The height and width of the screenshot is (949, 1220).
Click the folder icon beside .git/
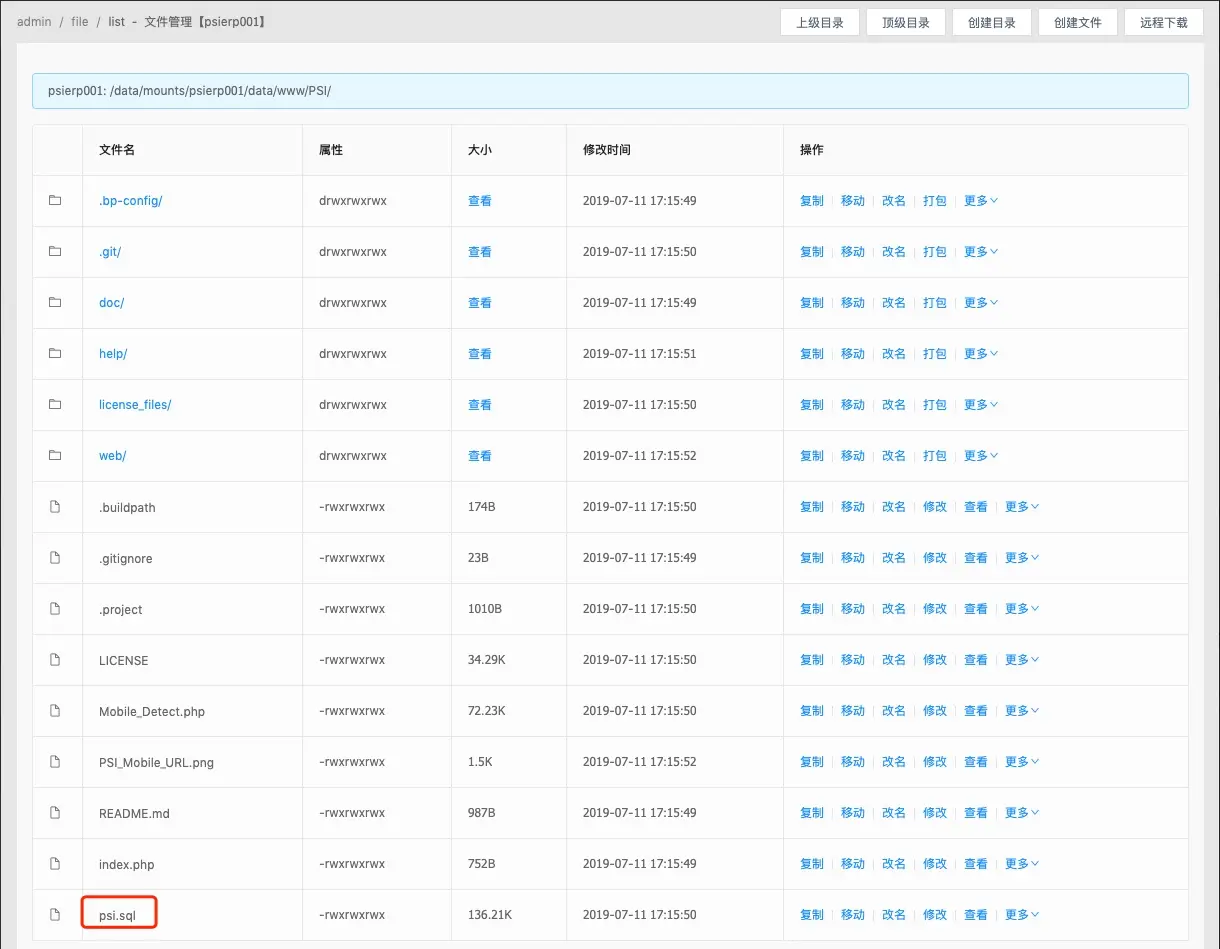[55, 251]
